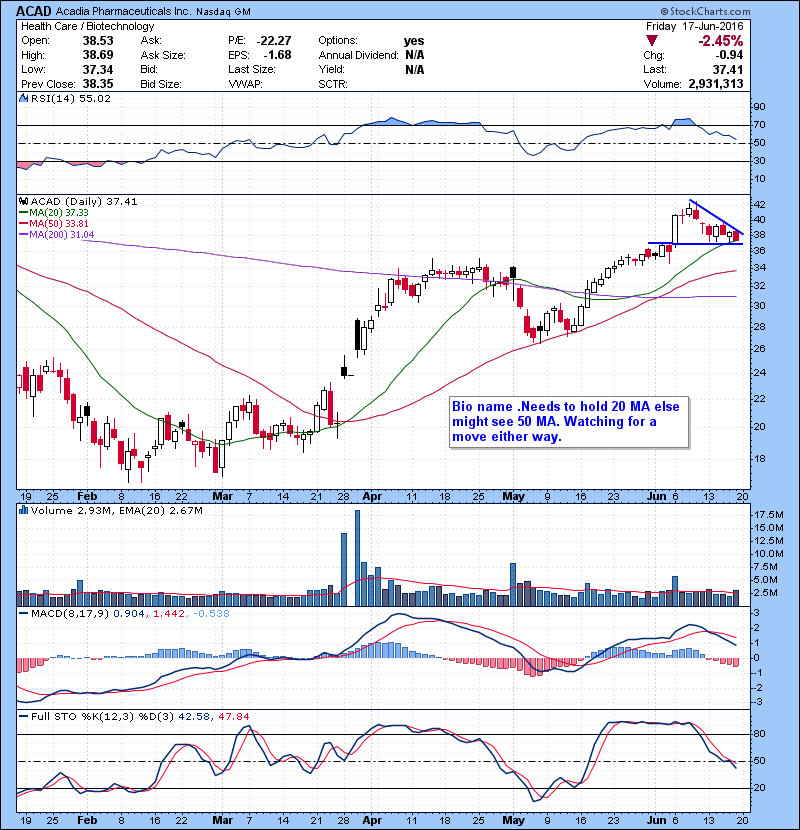This screenshot has width=800, height=830.
Task: Click the Last price 37.41
Action: tap(728, 69)
